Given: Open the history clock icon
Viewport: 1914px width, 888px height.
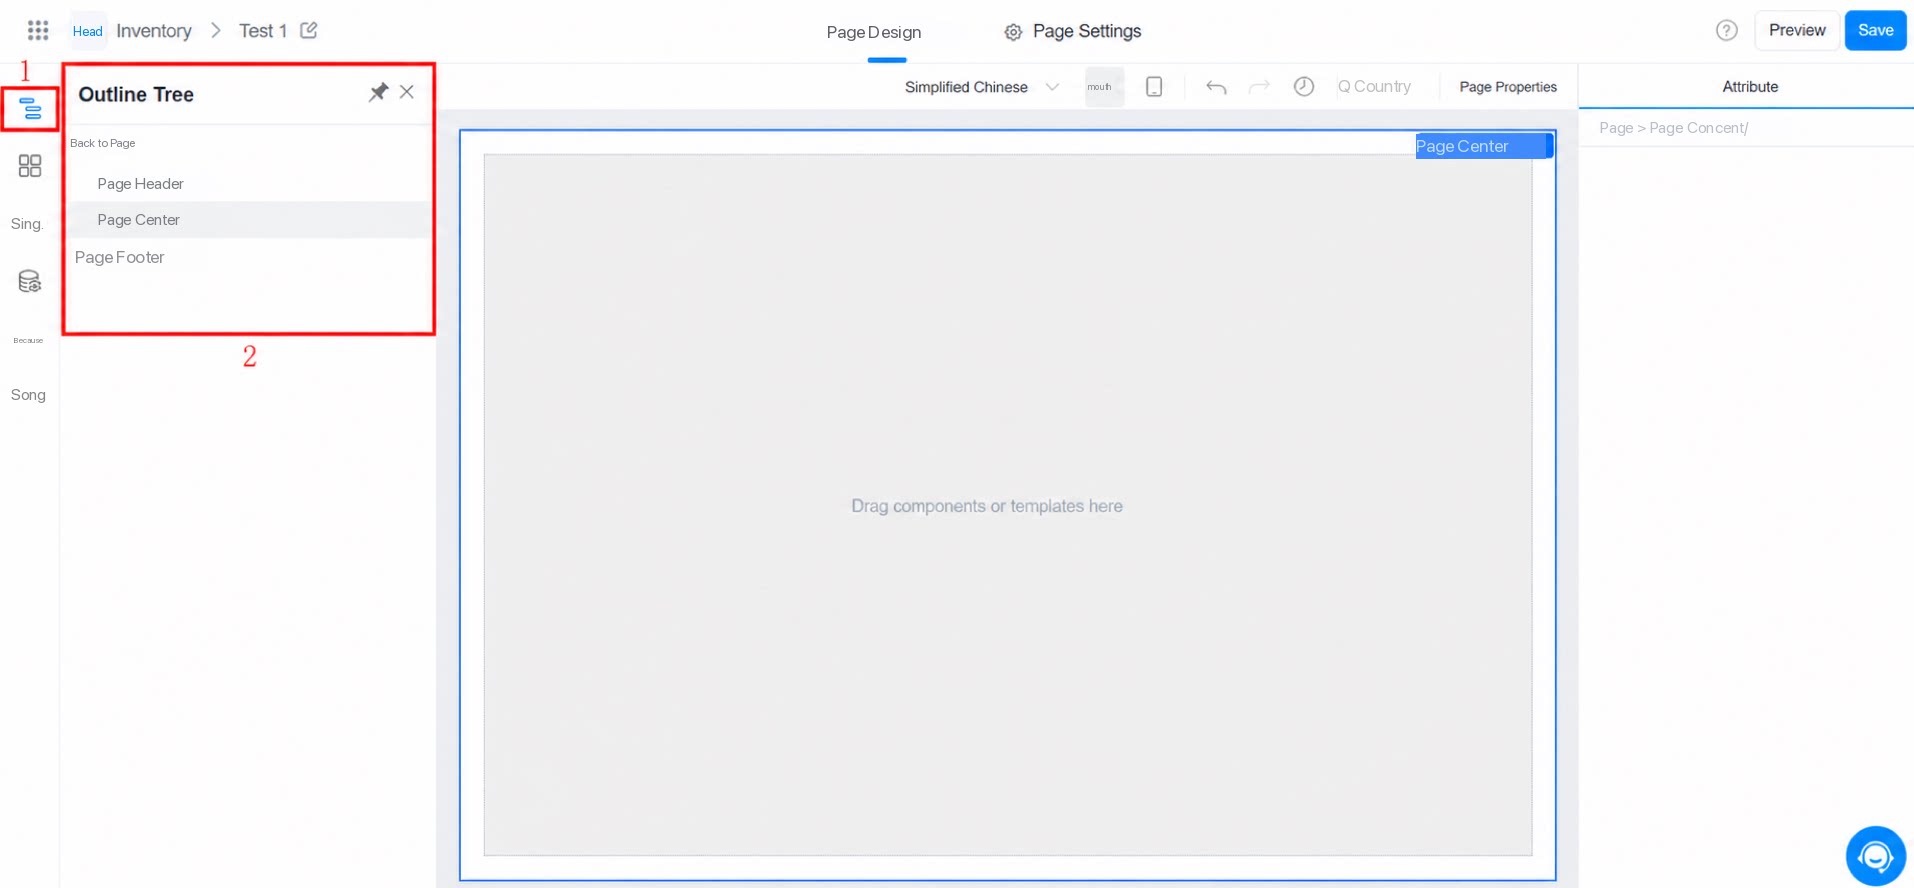Looking at the screenshot, I should [x=1304, y=87].
